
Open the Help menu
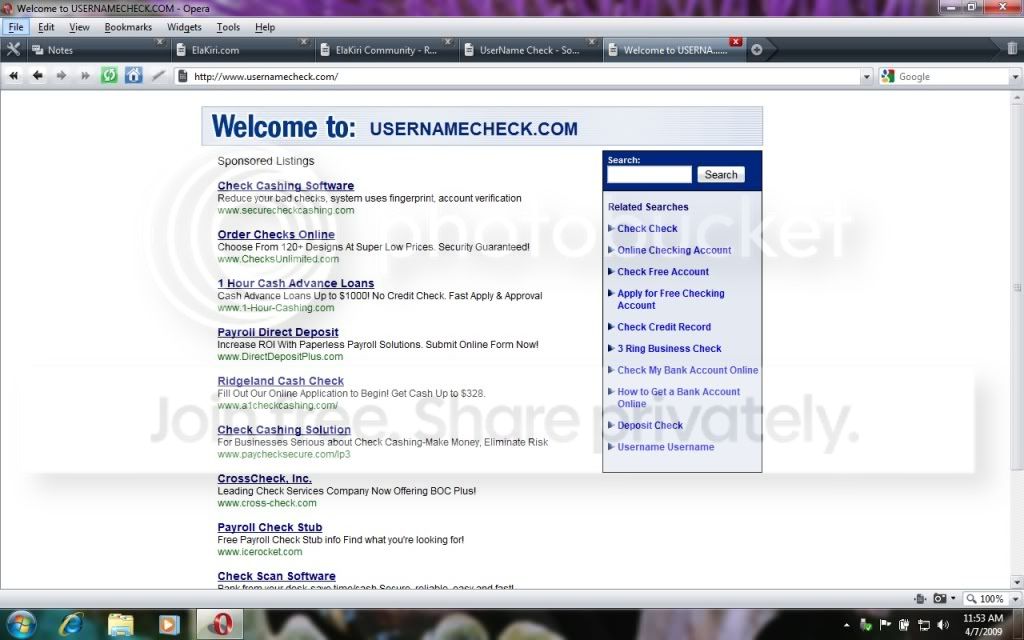coord(264,27)
